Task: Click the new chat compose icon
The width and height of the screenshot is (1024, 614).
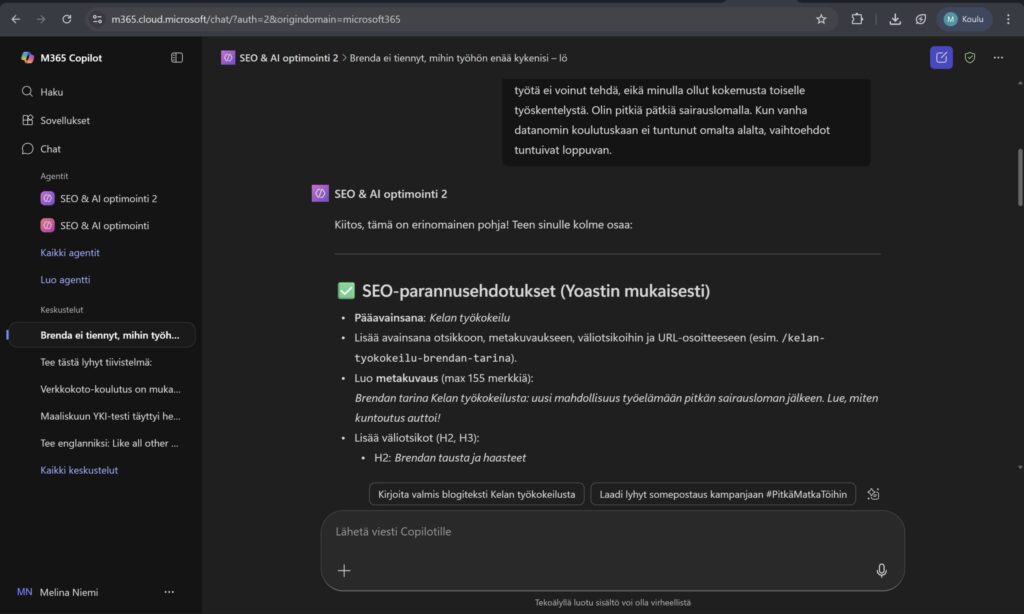Action: click(x=941, y=58)
